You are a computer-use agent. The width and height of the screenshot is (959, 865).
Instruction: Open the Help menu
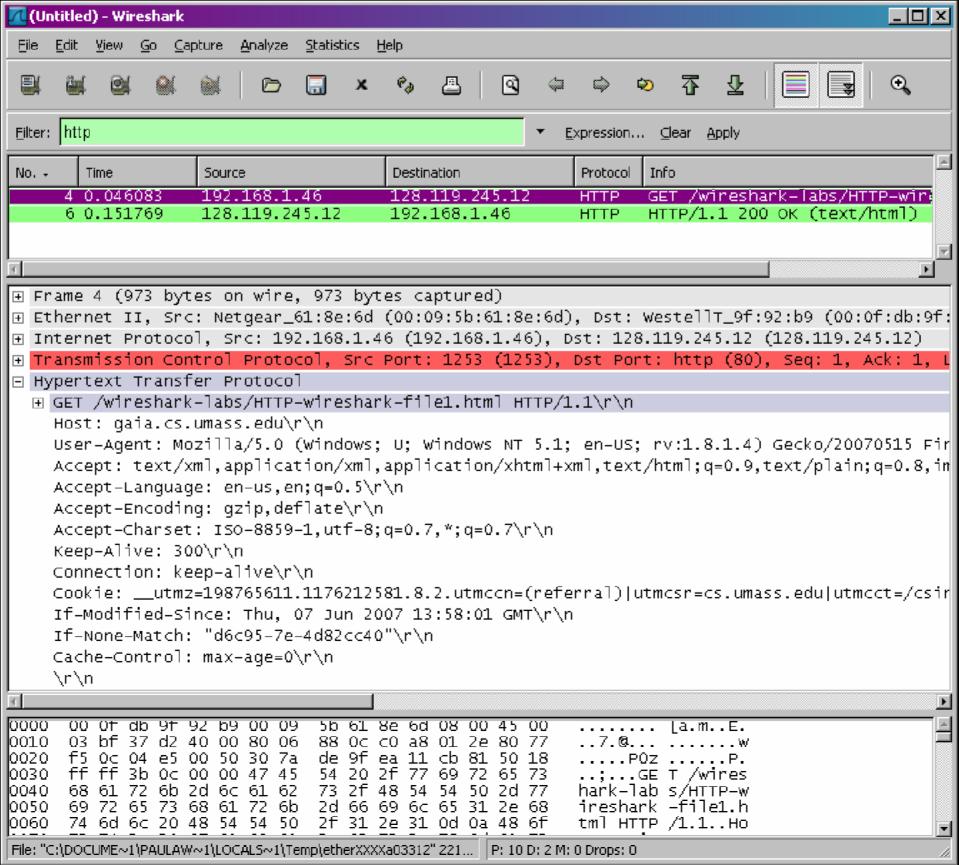(389, 45)
